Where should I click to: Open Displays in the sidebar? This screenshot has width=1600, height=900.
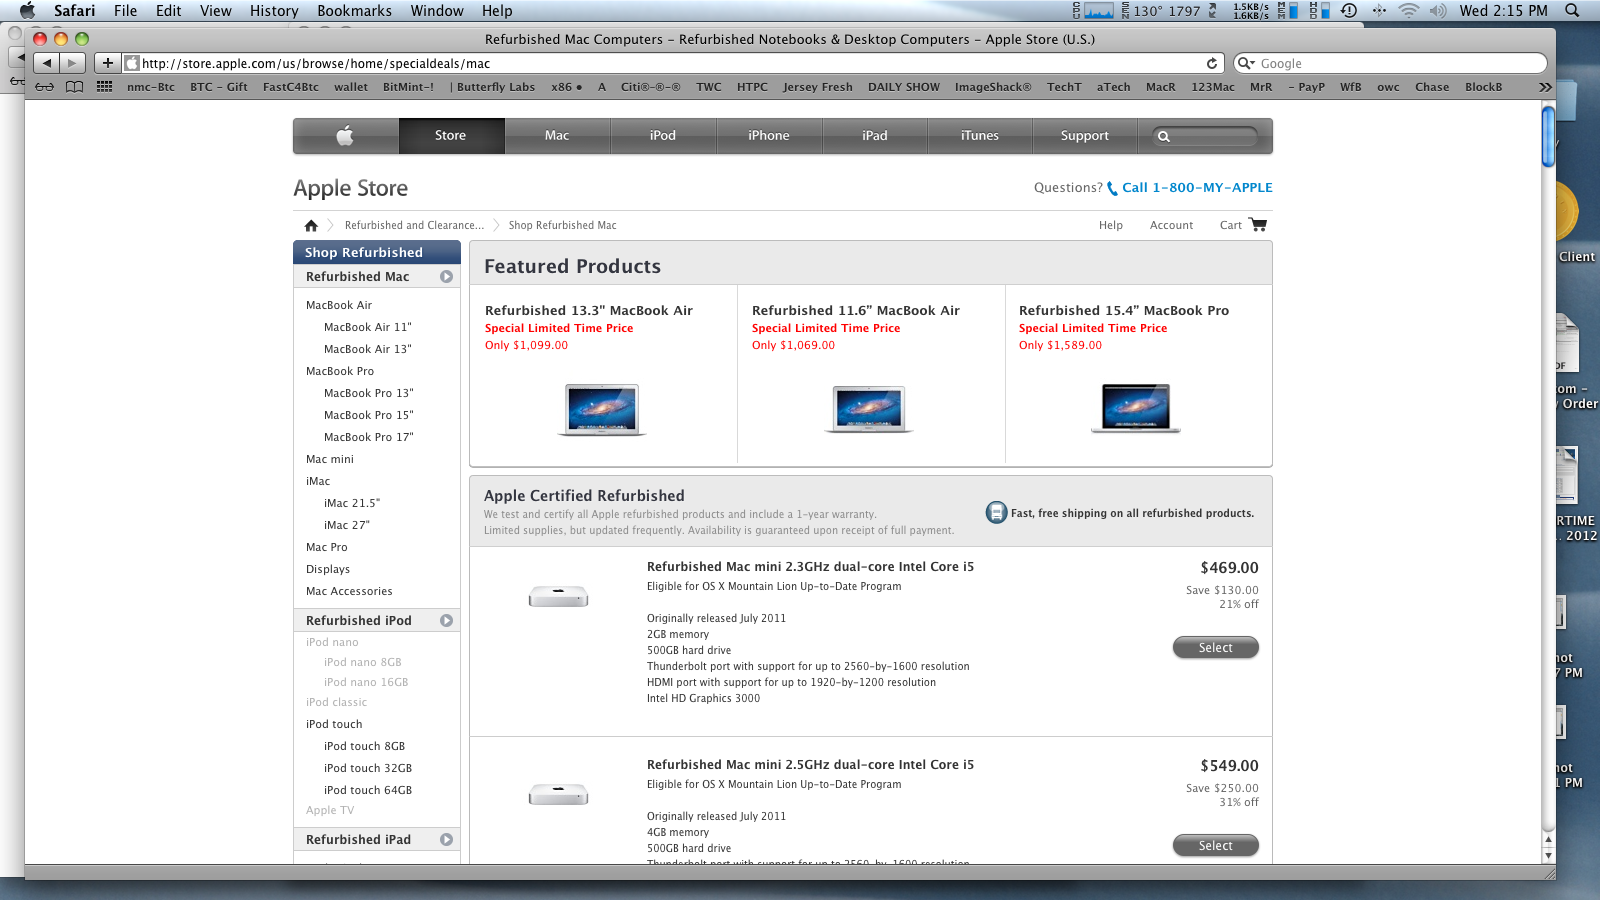pyautogui.click(x=328, y=570)
